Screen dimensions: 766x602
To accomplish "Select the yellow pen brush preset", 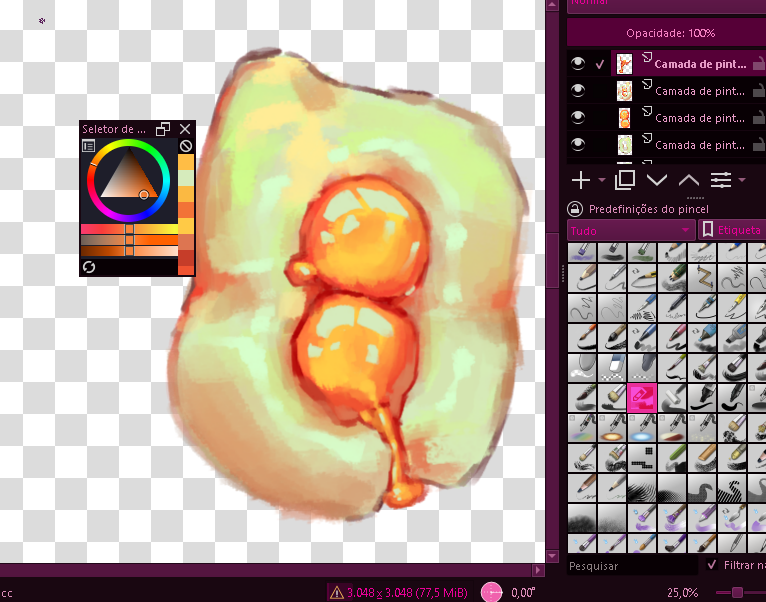I will click(x=731, y=308).
